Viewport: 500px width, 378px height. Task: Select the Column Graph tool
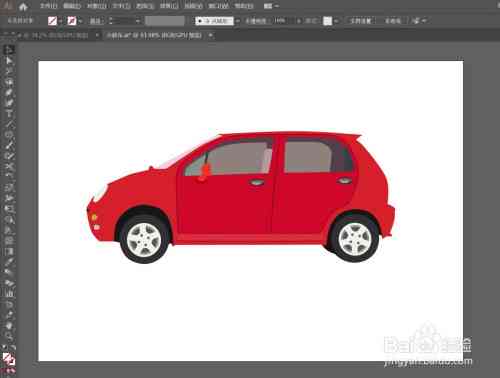tap(9, 293)
